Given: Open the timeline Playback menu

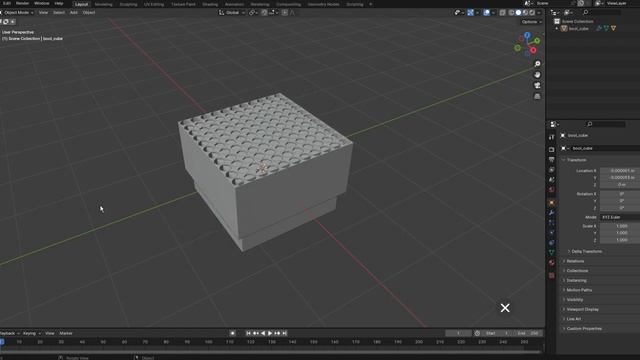Looking at the screenshot, I should [x=9, y=333].
